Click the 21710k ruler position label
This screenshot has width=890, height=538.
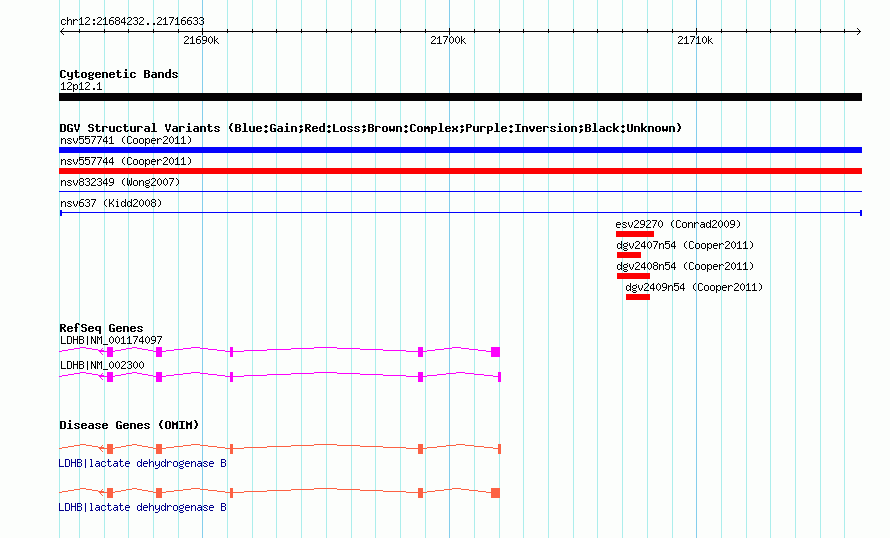pos(695,40)
